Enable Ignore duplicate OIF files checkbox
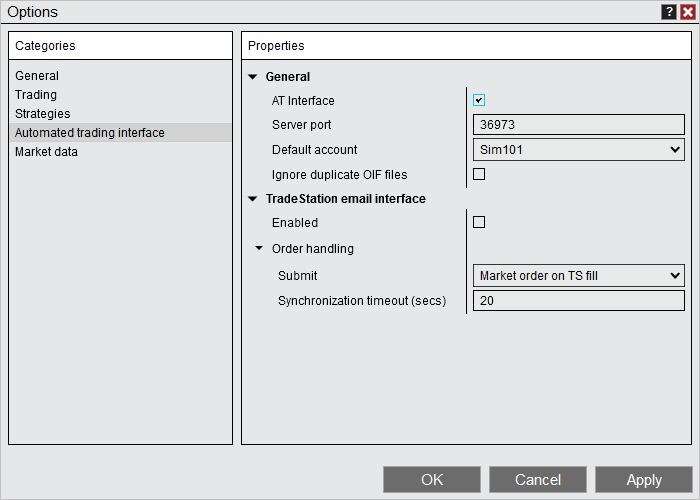This screenshot has height=500, width=700. point(479,174)
